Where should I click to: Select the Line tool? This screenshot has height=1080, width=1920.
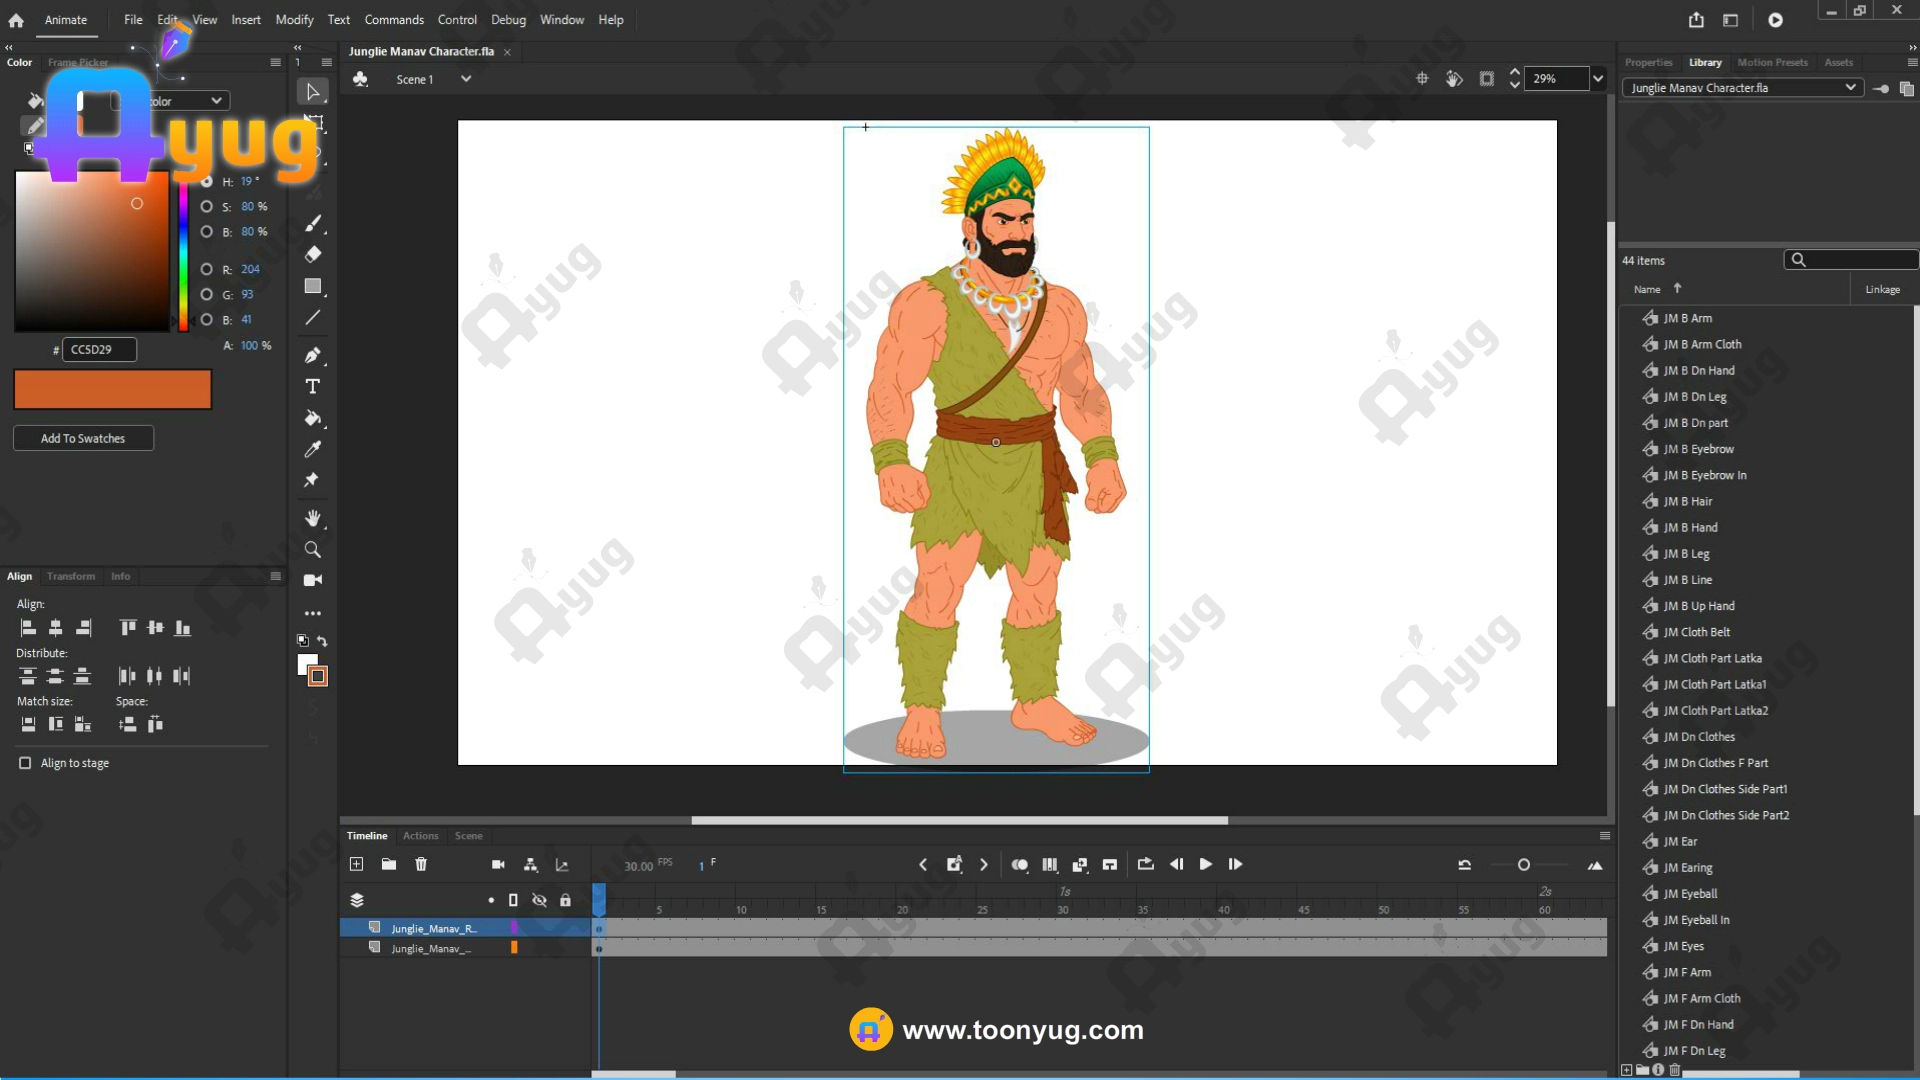pos(313,318)
